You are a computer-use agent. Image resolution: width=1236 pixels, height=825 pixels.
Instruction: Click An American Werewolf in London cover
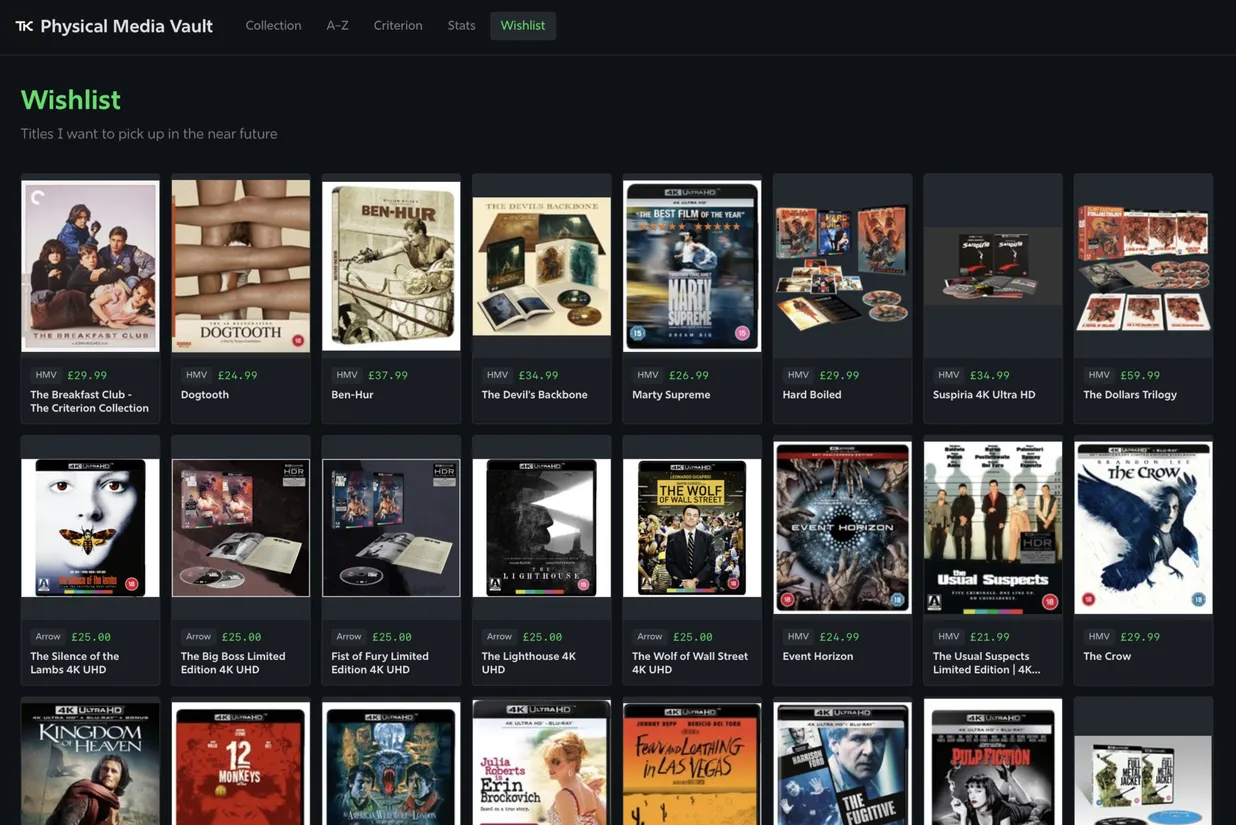click(x=391, y=763)
